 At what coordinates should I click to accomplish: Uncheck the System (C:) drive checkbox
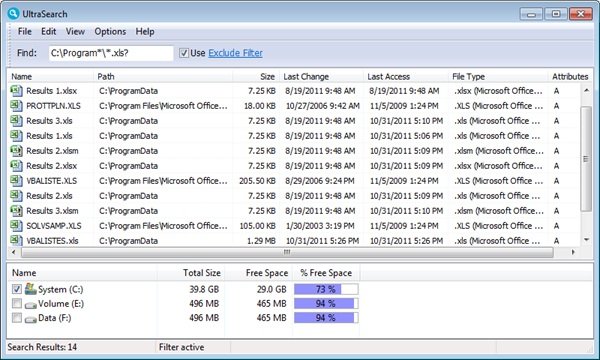tap(17, 289)
